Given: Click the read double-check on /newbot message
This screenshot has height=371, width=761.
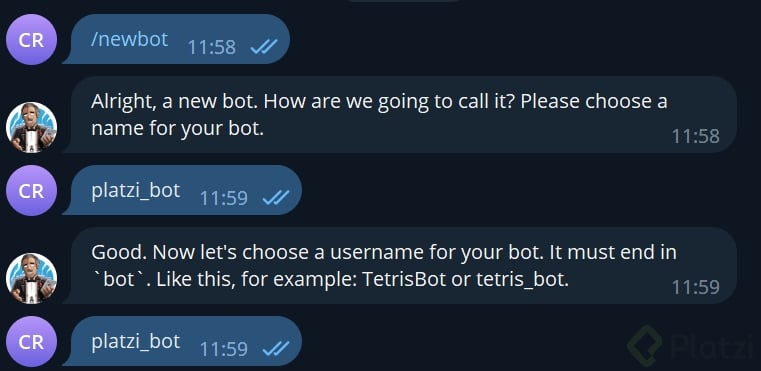Looking at the screenshot, I should click(264, 47).
